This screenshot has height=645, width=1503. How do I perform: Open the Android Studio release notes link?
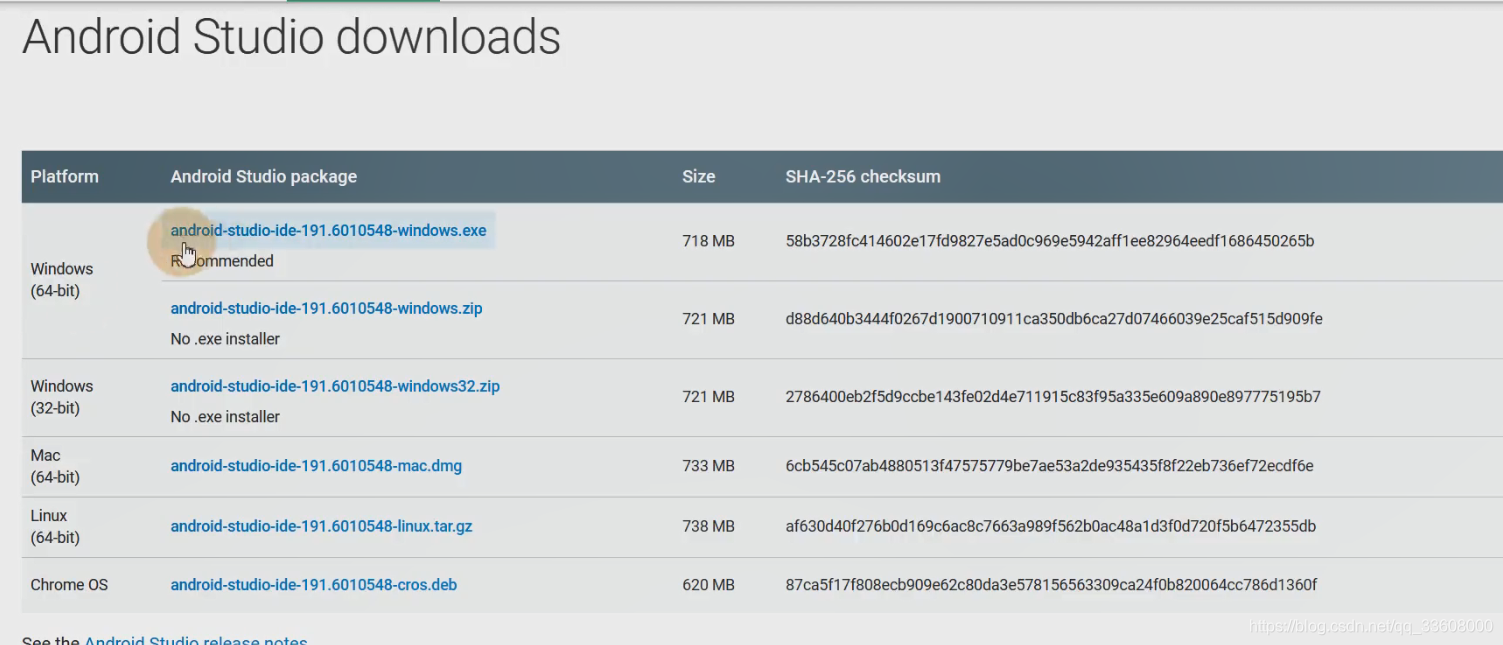pos(196,639)
